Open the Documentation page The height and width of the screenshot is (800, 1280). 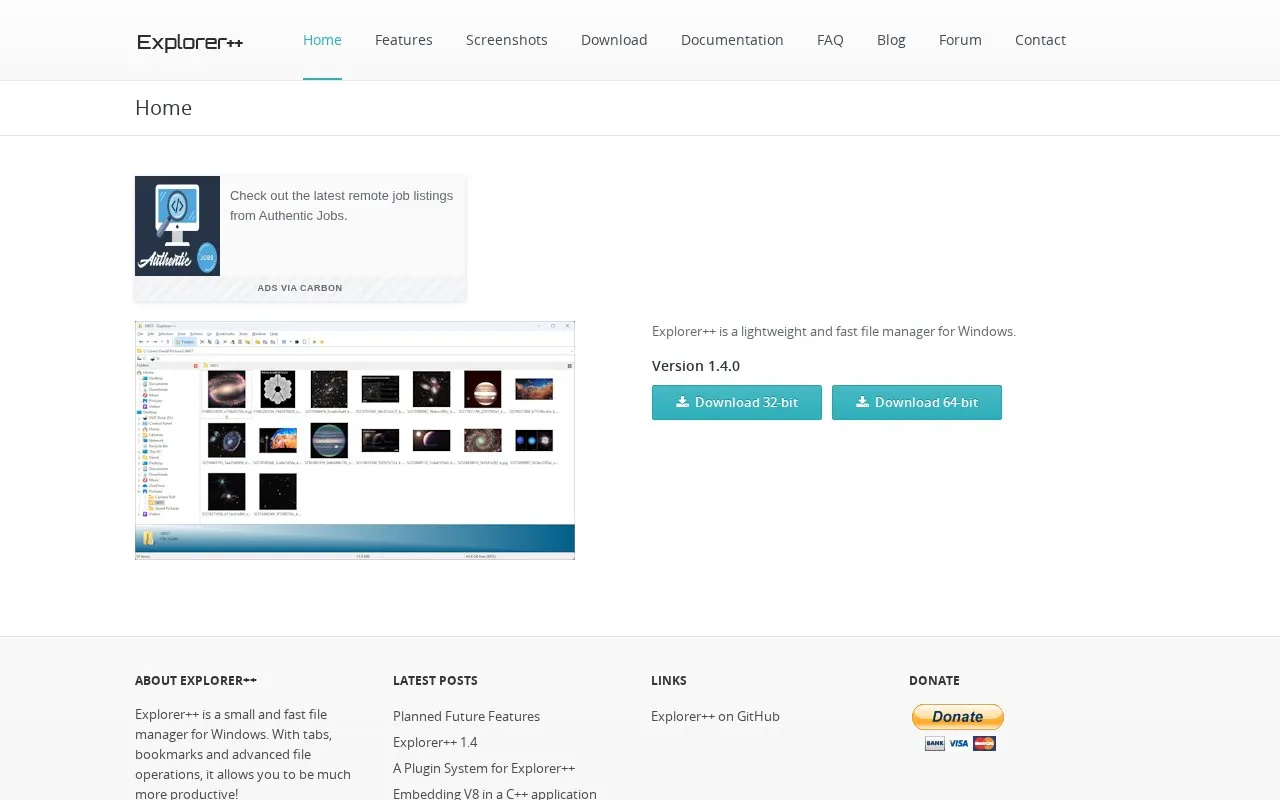click(732, 40)
